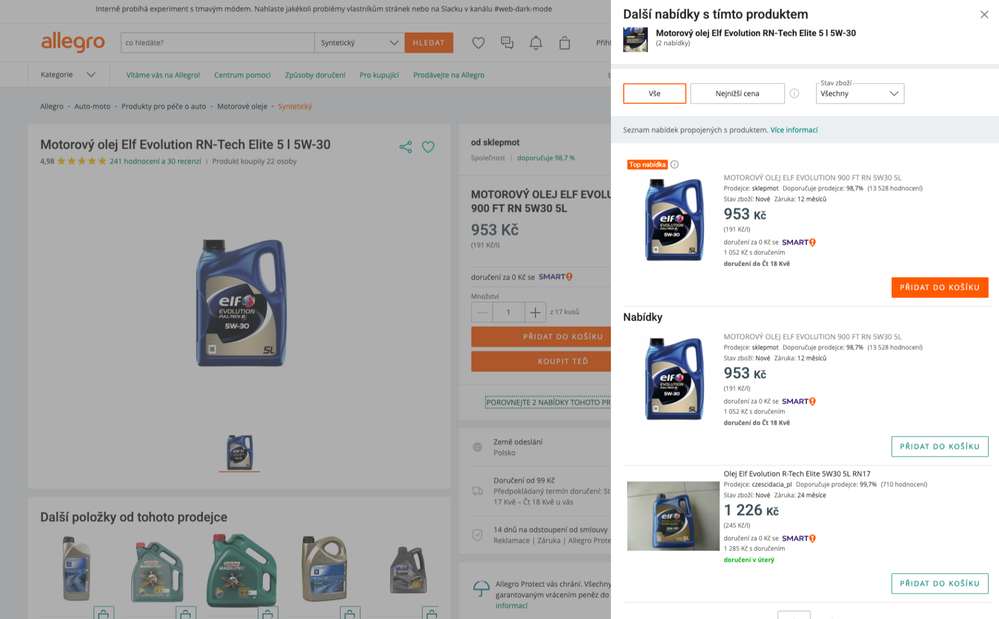The image size is (999, 619).
Task: Expand the Kategorie menu
Action: (x=68, y=75)
